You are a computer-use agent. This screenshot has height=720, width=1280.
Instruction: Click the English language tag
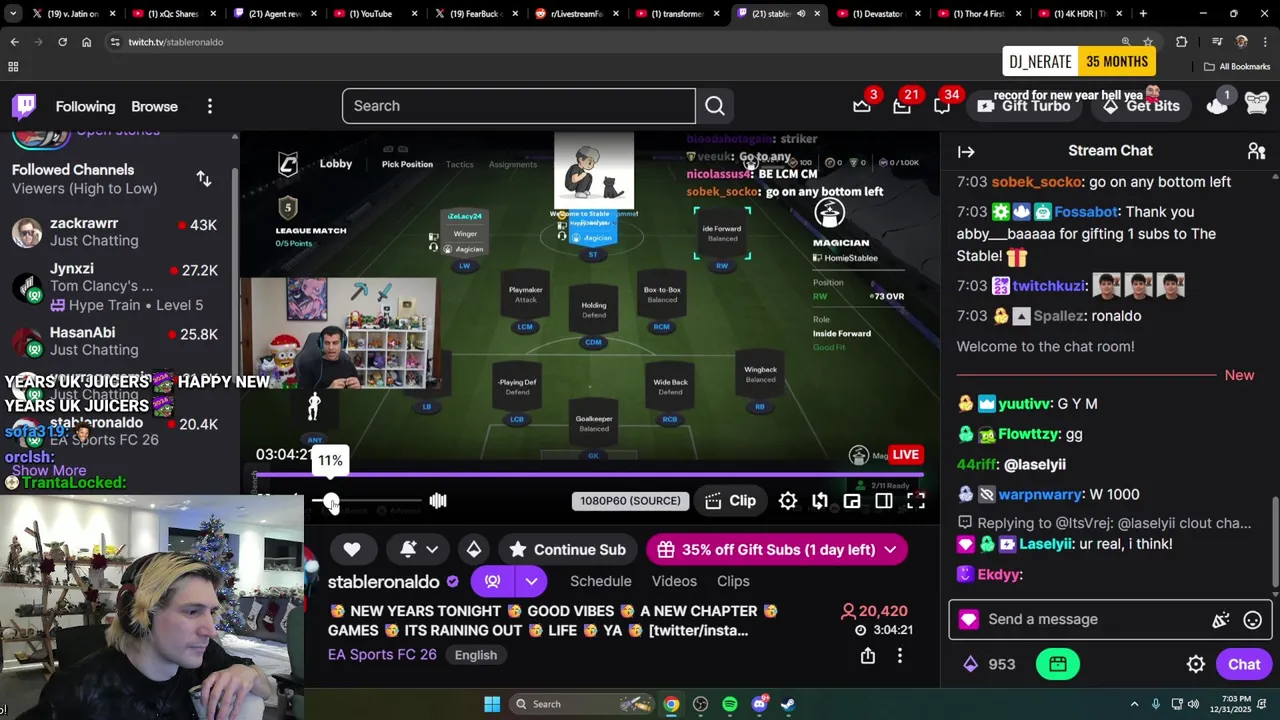(476, 655)
